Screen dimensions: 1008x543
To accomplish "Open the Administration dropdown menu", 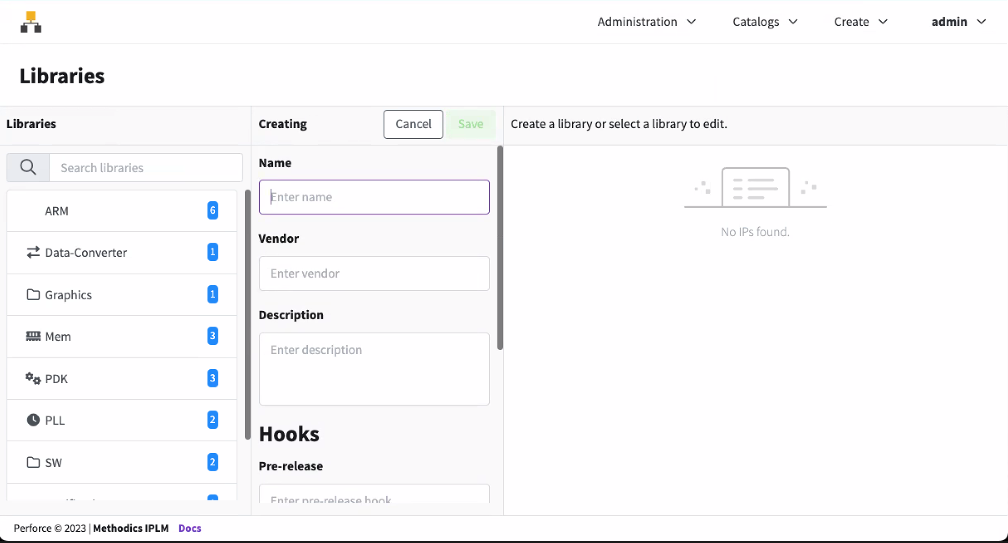I will [x=647, y=22].
